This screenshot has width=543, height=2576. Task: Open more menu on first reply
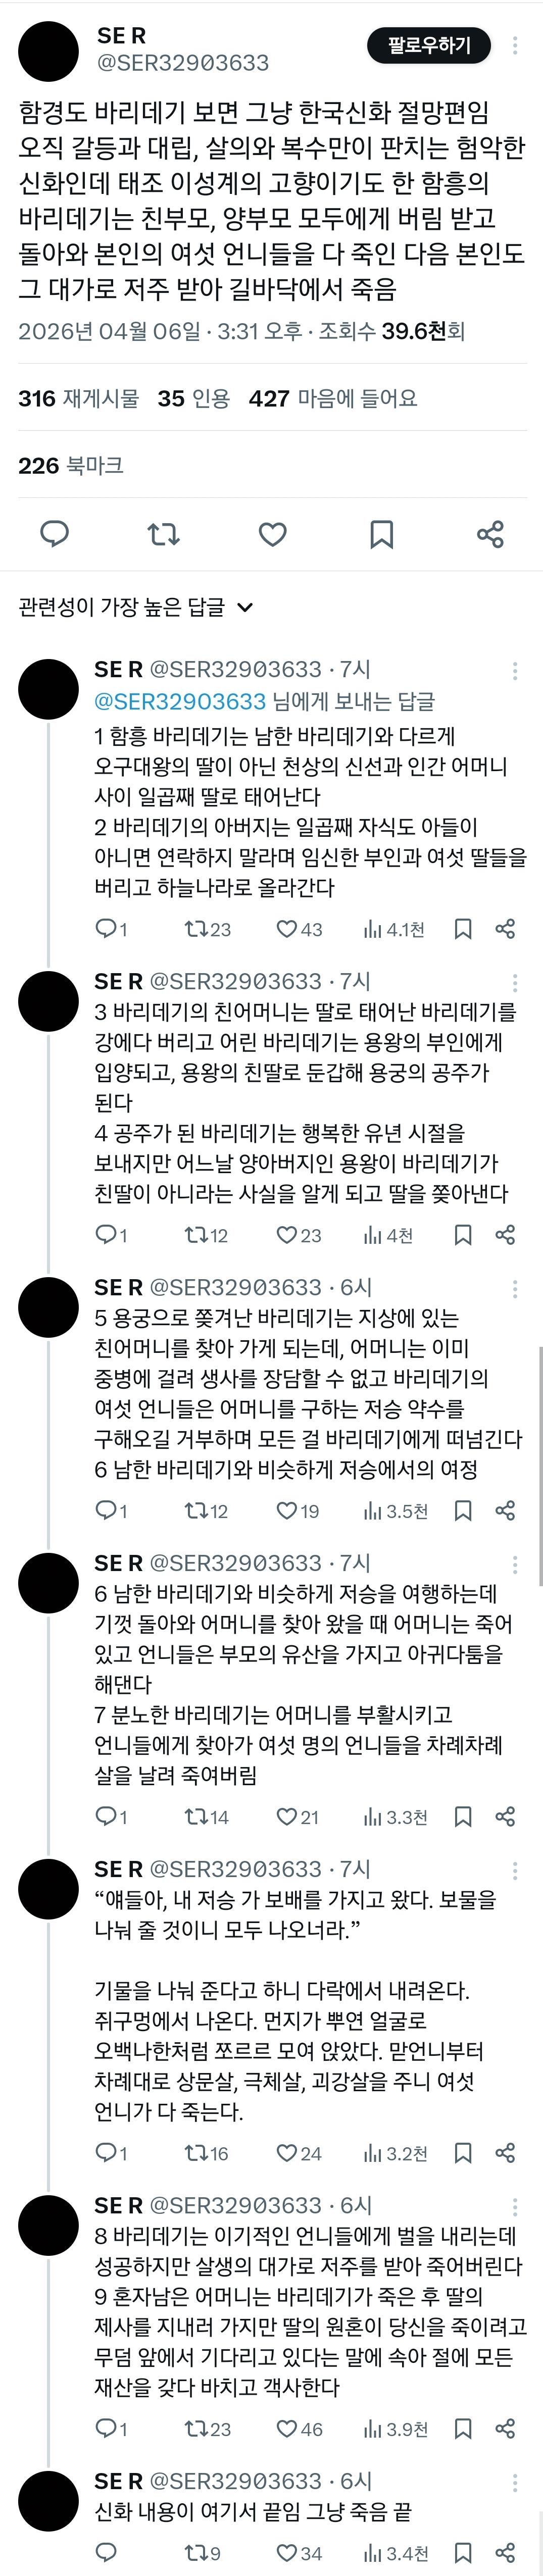pyautogui.click(x=515, y=670)
